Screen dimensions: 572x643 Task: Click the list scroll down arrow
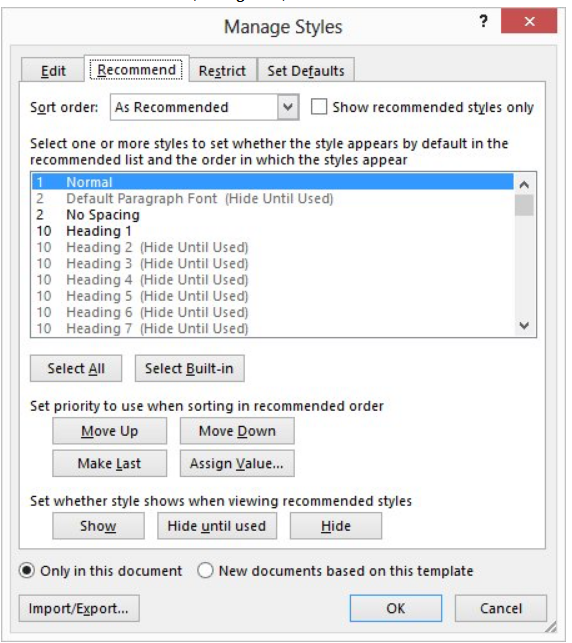pyautogui.click(x=524, y=326)
